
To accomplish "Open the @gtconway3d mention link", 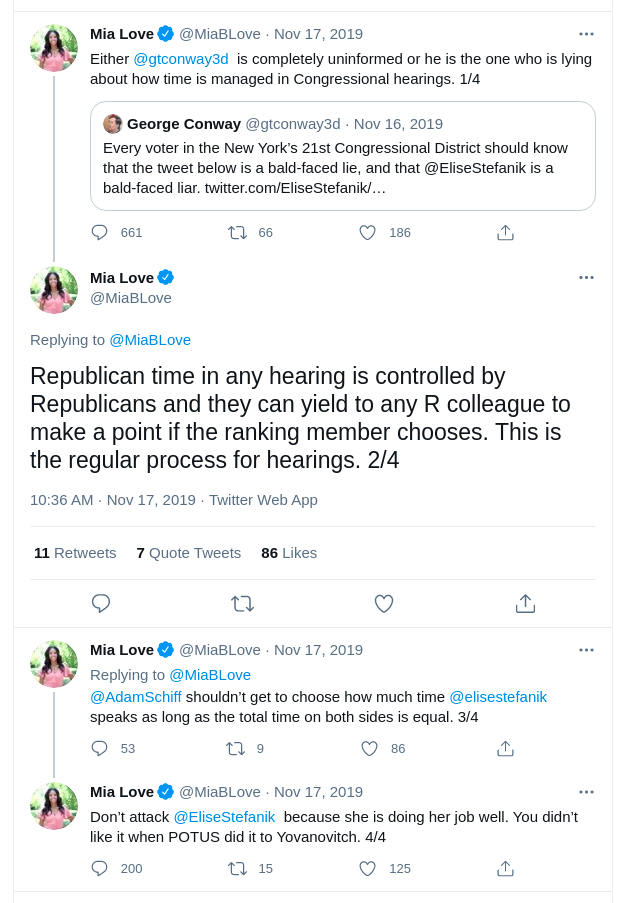I will pos(181,59).
